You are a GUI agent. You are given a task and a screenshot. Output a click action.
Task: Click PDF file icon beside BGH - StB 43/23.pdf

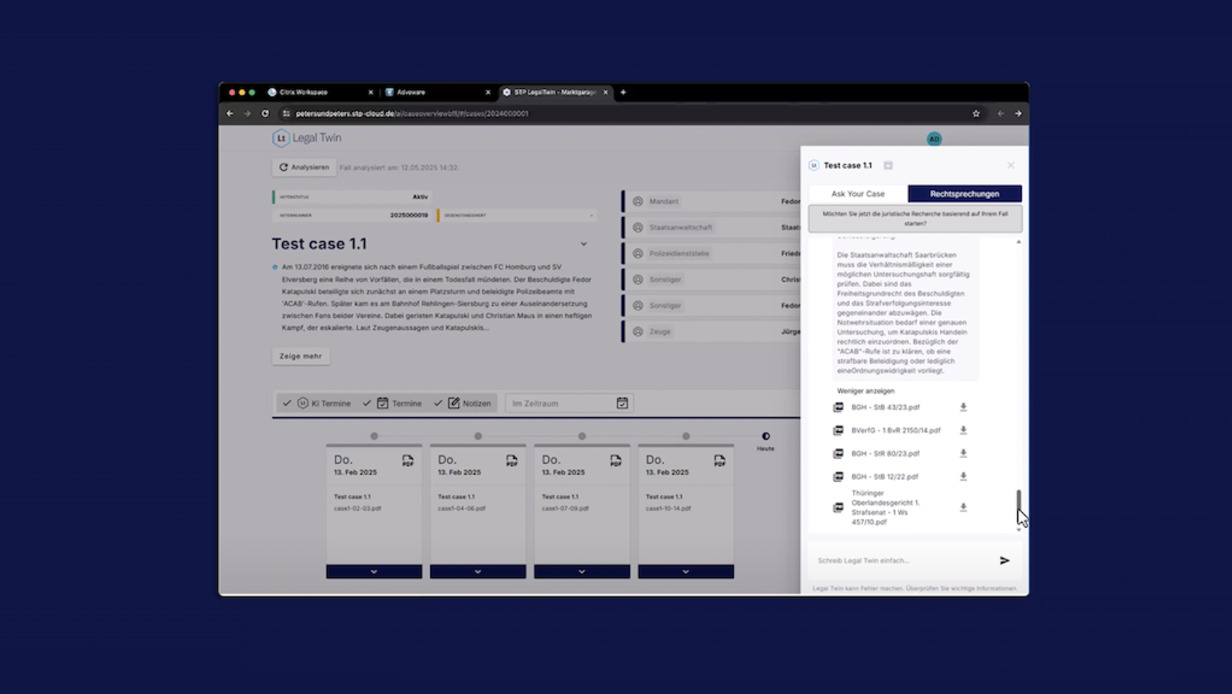839,407
